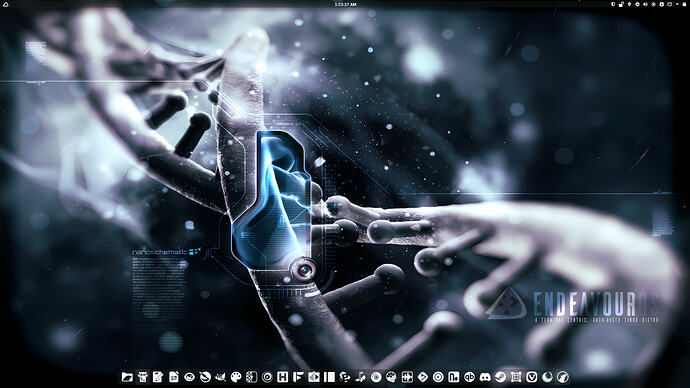
Task: Open the Firefox browser icon in dock
Action: click(547, 377)
